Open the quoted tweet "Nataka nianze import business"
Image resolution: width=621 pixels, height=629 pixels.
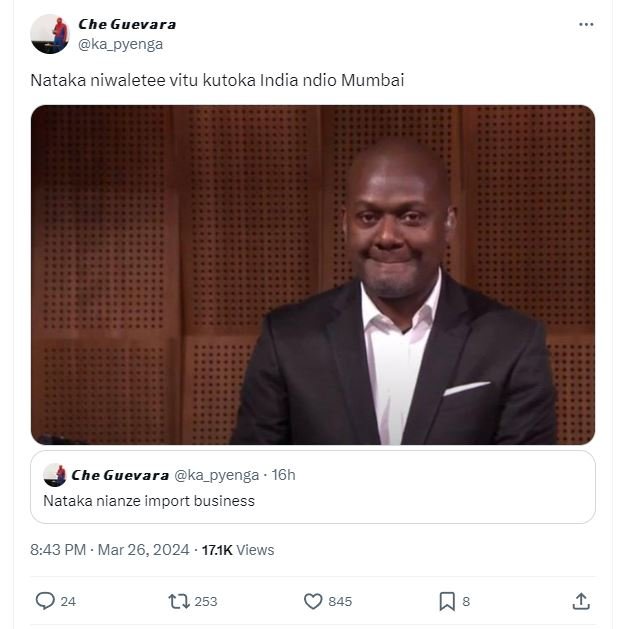[313, 500]
